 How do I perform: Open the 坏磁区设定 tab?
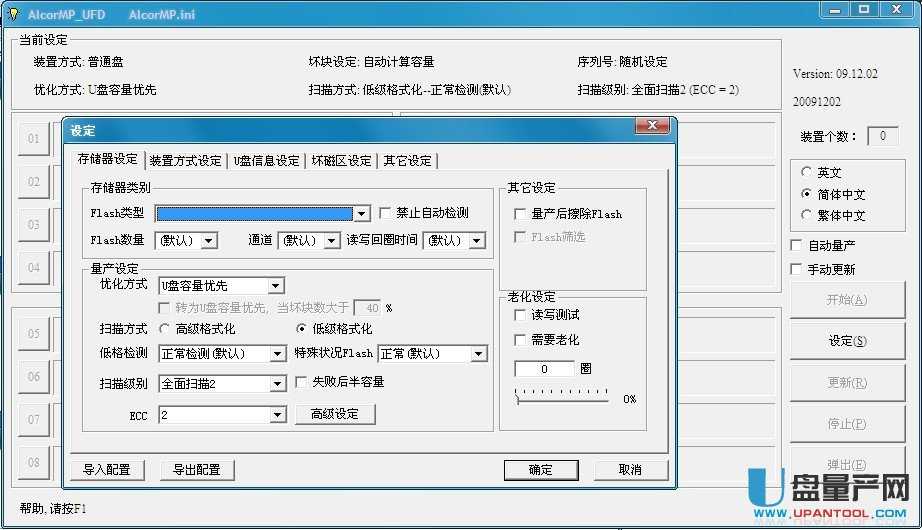click(341, 161)
